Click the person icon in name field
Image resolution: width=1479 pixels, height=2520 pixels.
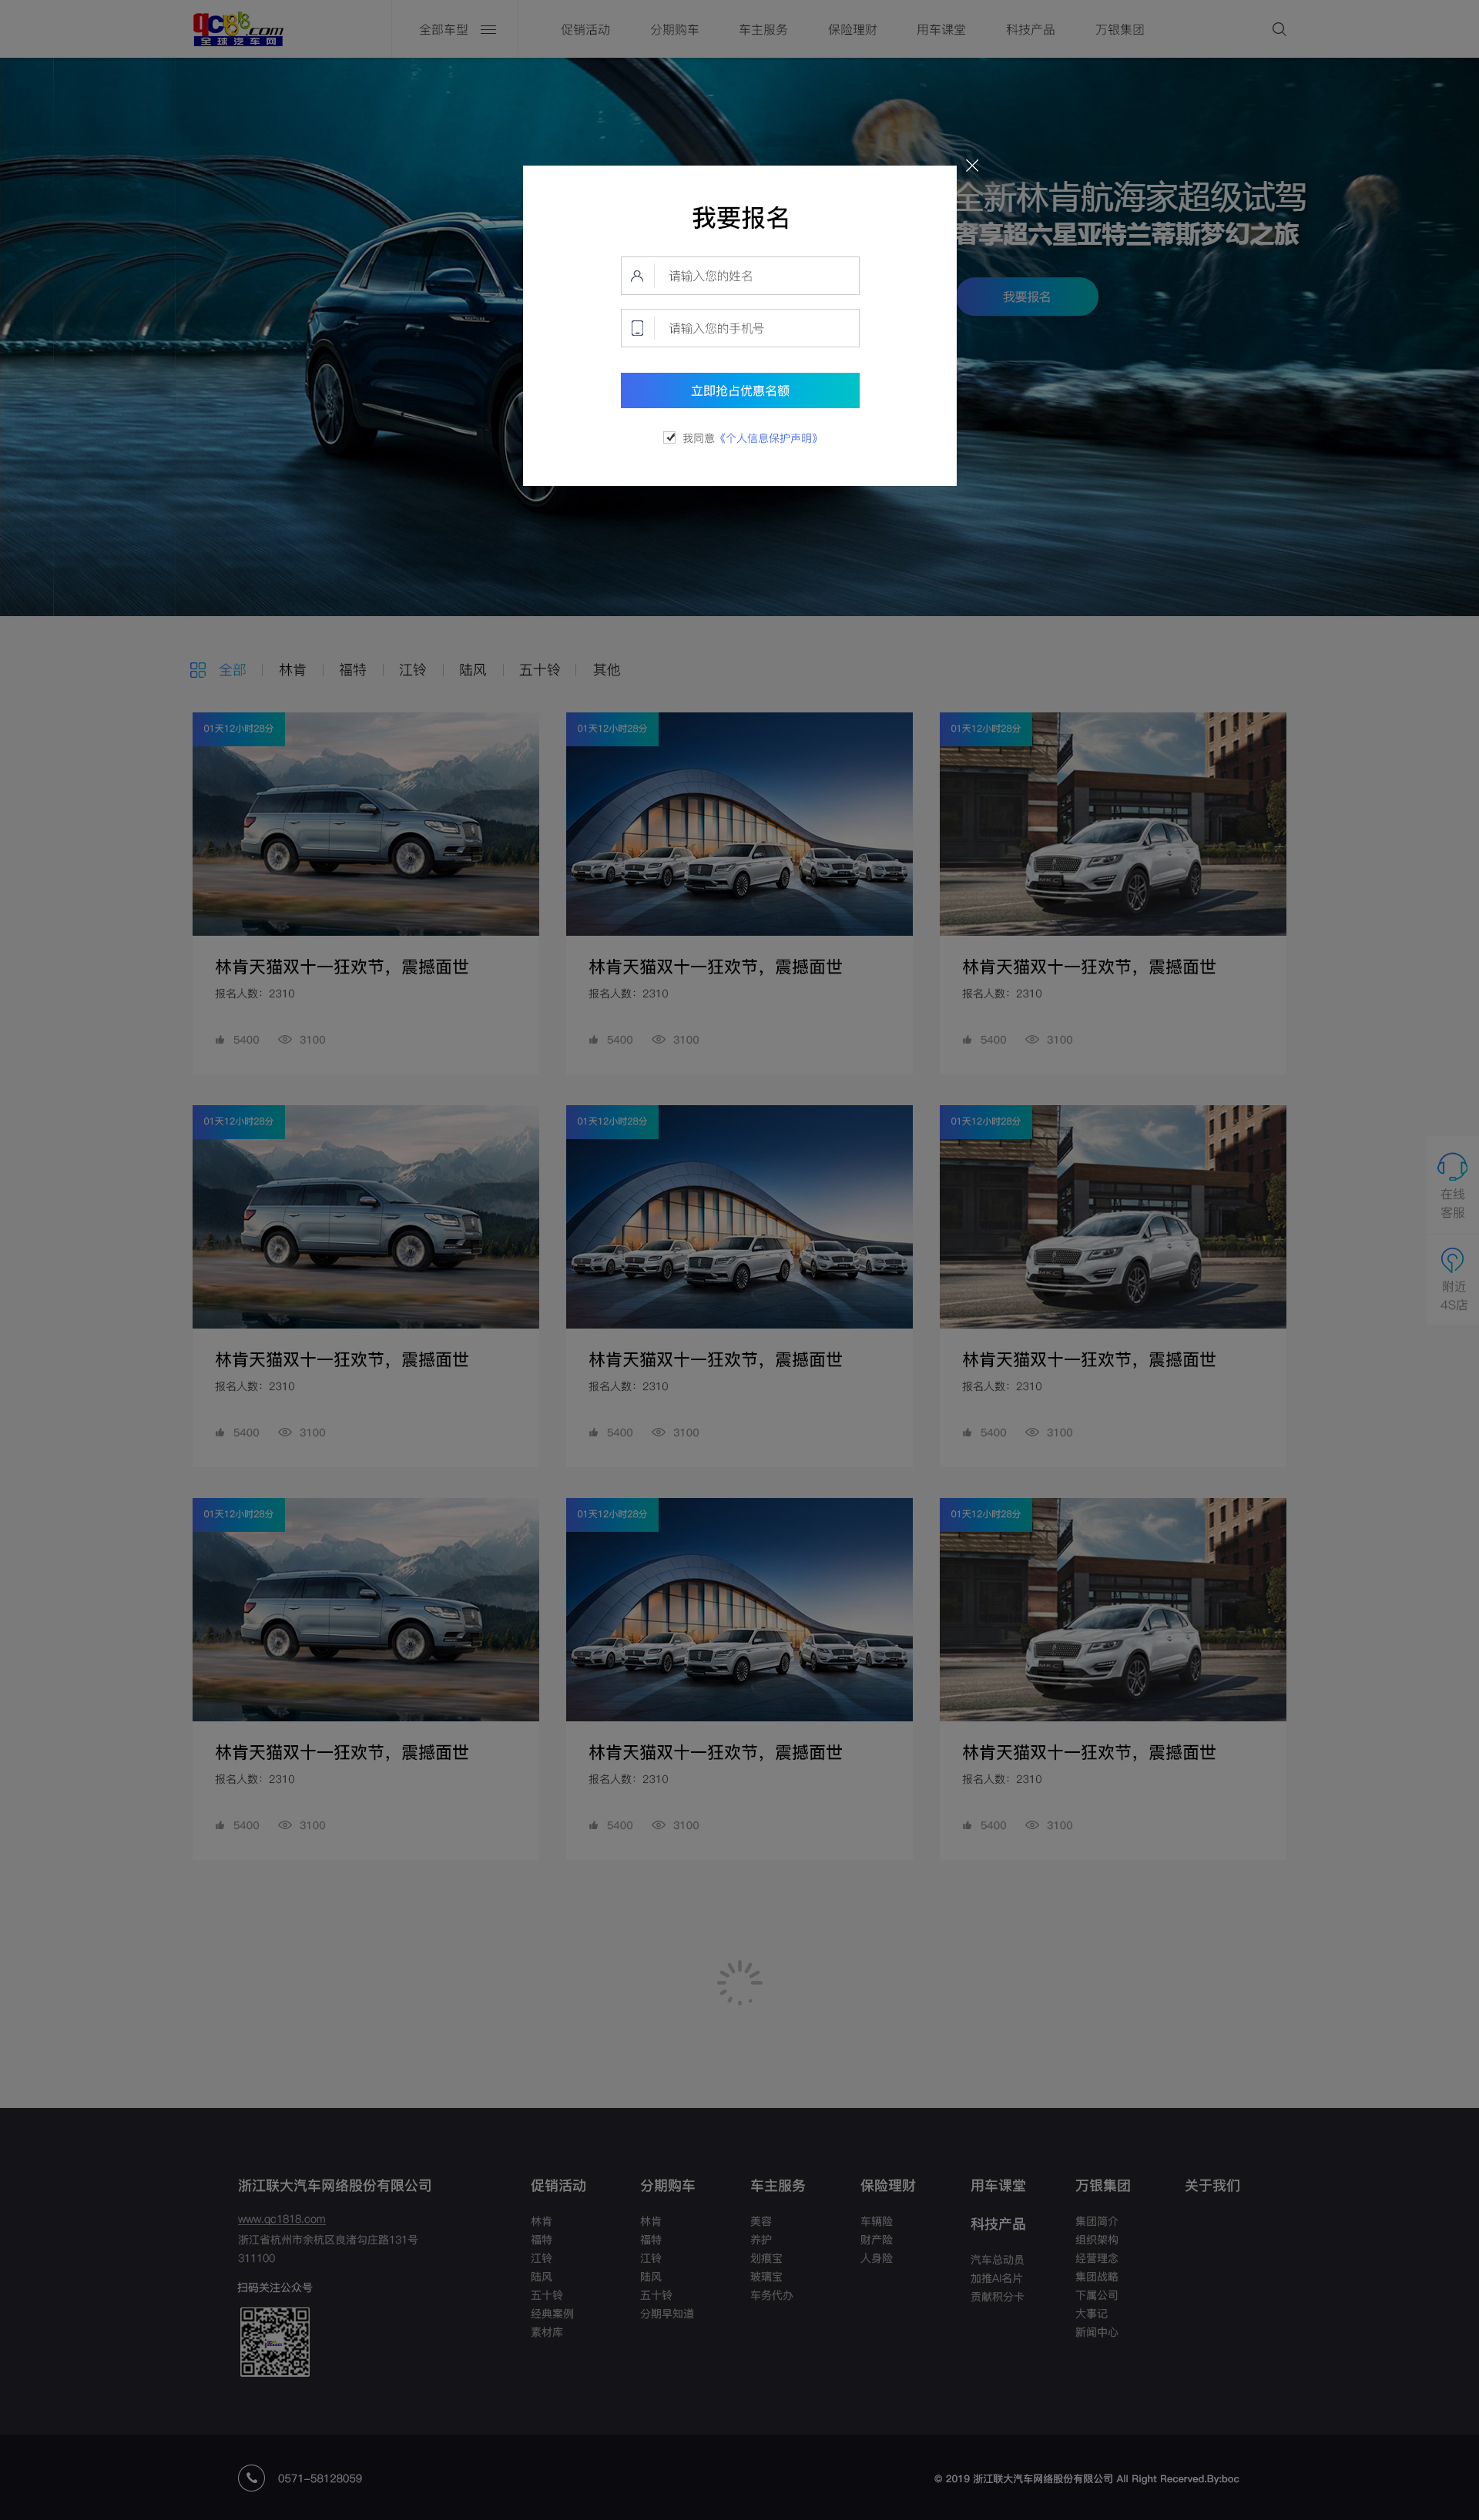(x=637, y=276)
